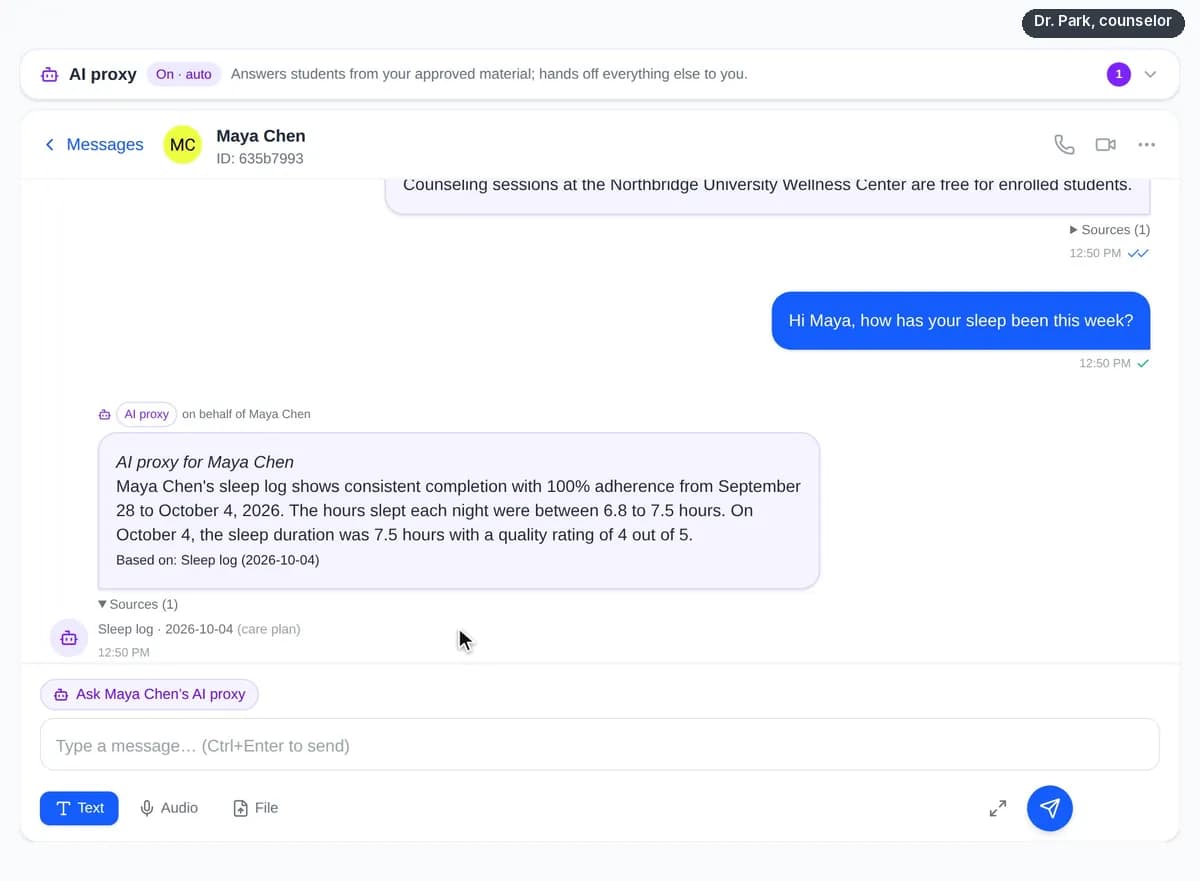This screenshot has height=881, width=1200.
Task: Click the purple notification badge showing 1
Action: (1119, 74)
